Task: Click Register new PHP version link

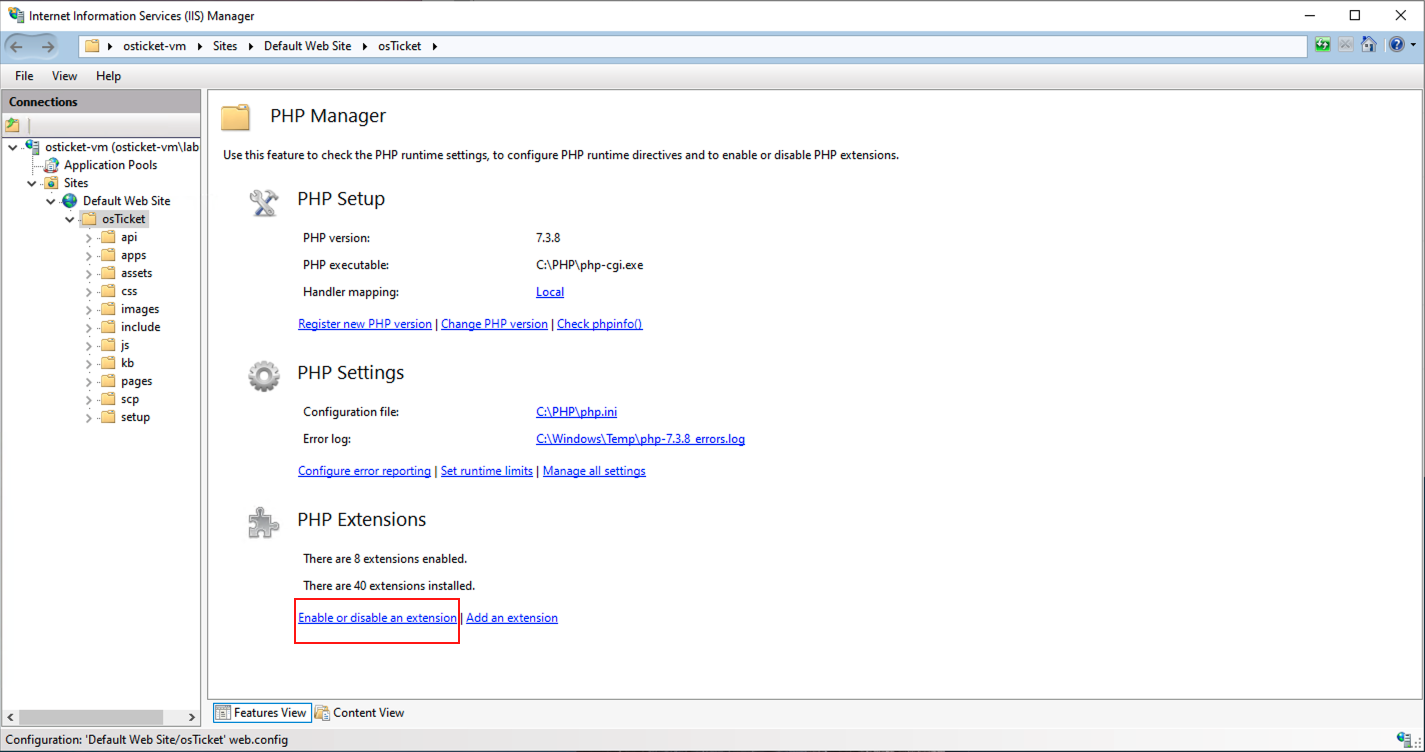Action: (x=365, y=324)
